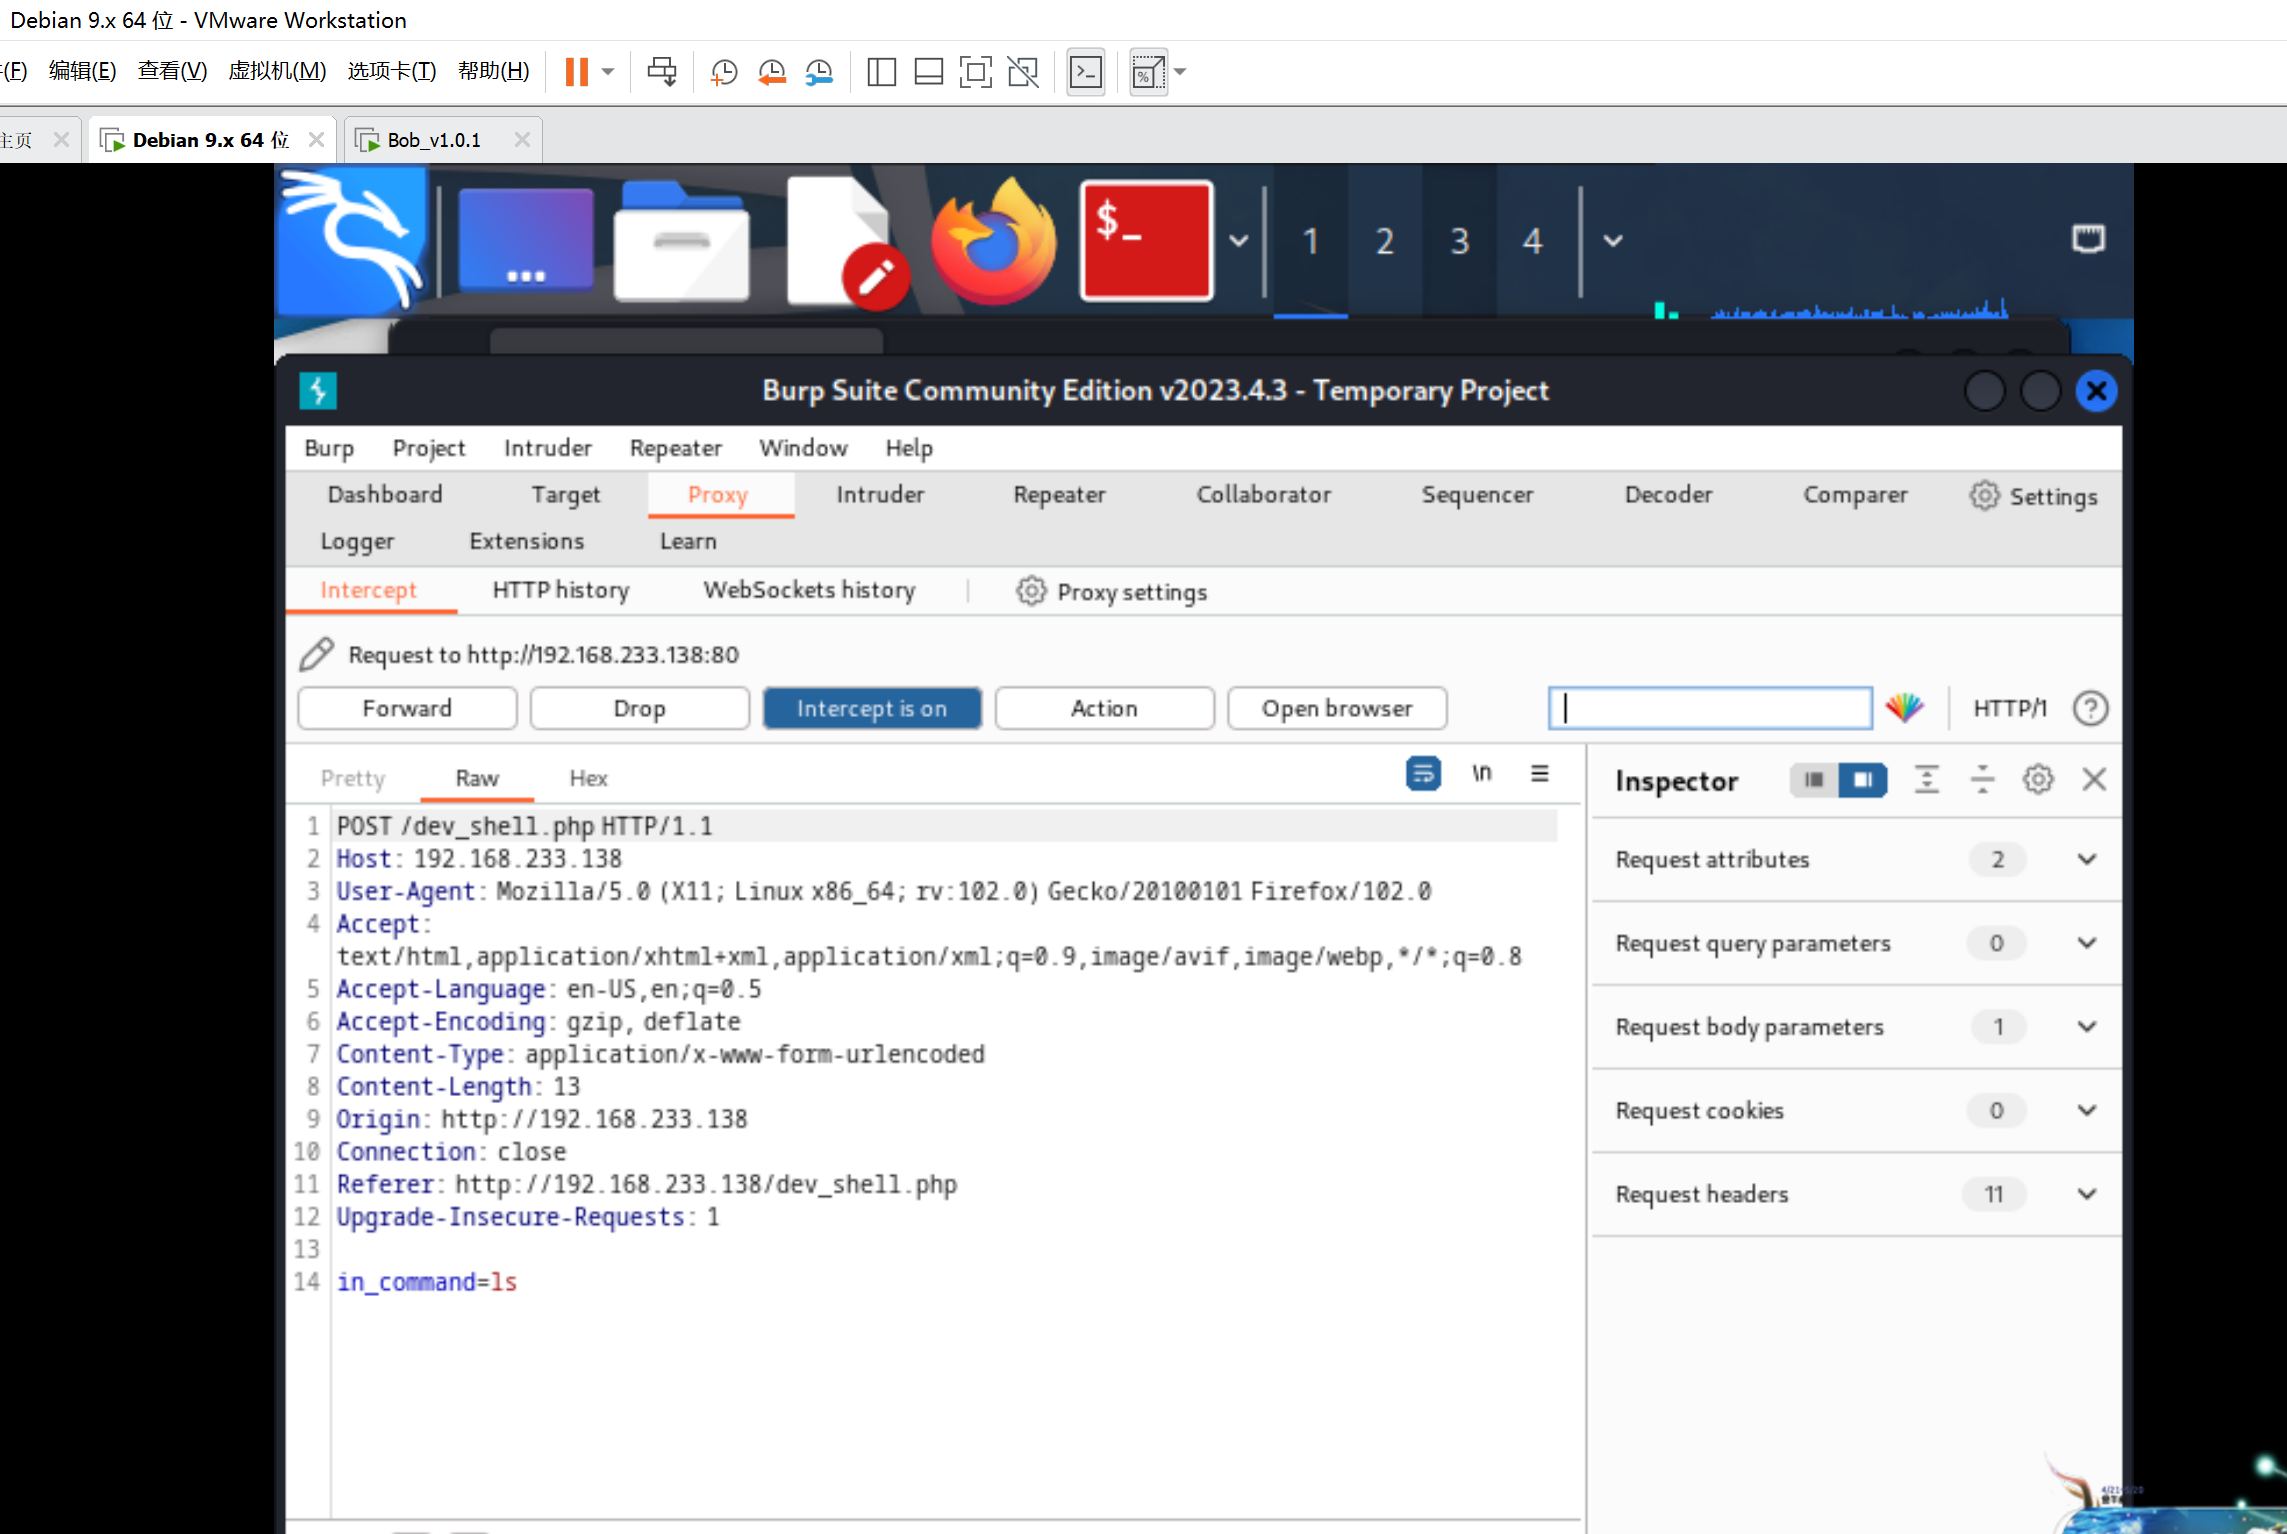This screenshot has height=1534, width=2287.
Task: Open the dropdown beside the VMware pause button
Action: 608,72
